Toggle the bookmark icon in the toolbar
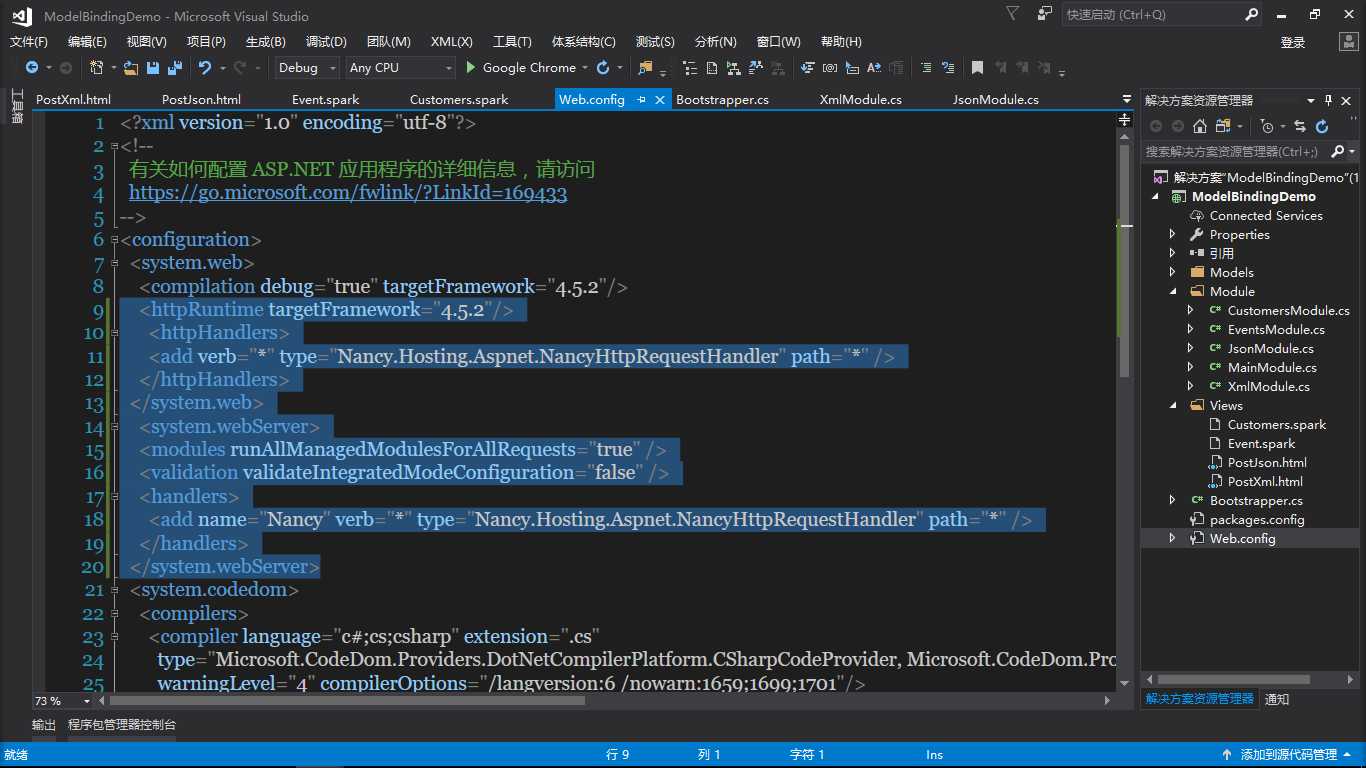Screen dimensions: 1366x768 tap(976, 68)
